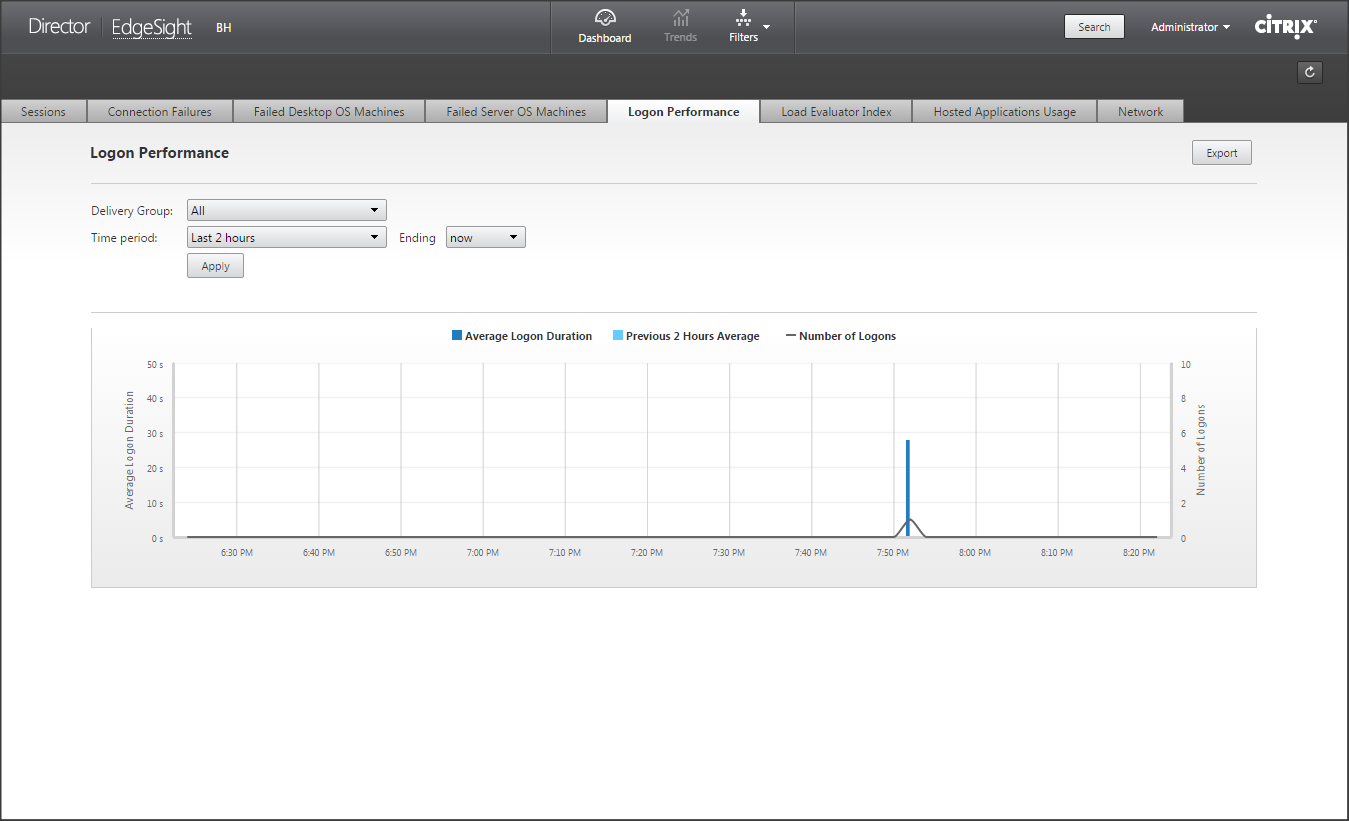Open the Ending time dropdown
Screen dimensions: 1349x821
pos(485,237)
